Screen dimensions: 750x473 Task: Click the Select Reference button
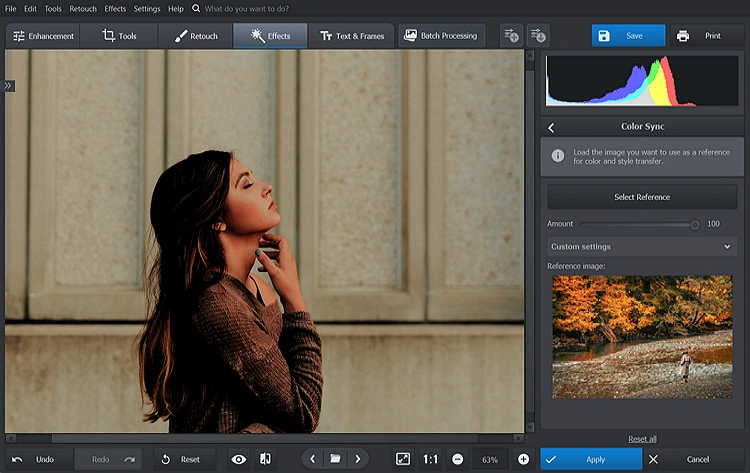point(642,197)
